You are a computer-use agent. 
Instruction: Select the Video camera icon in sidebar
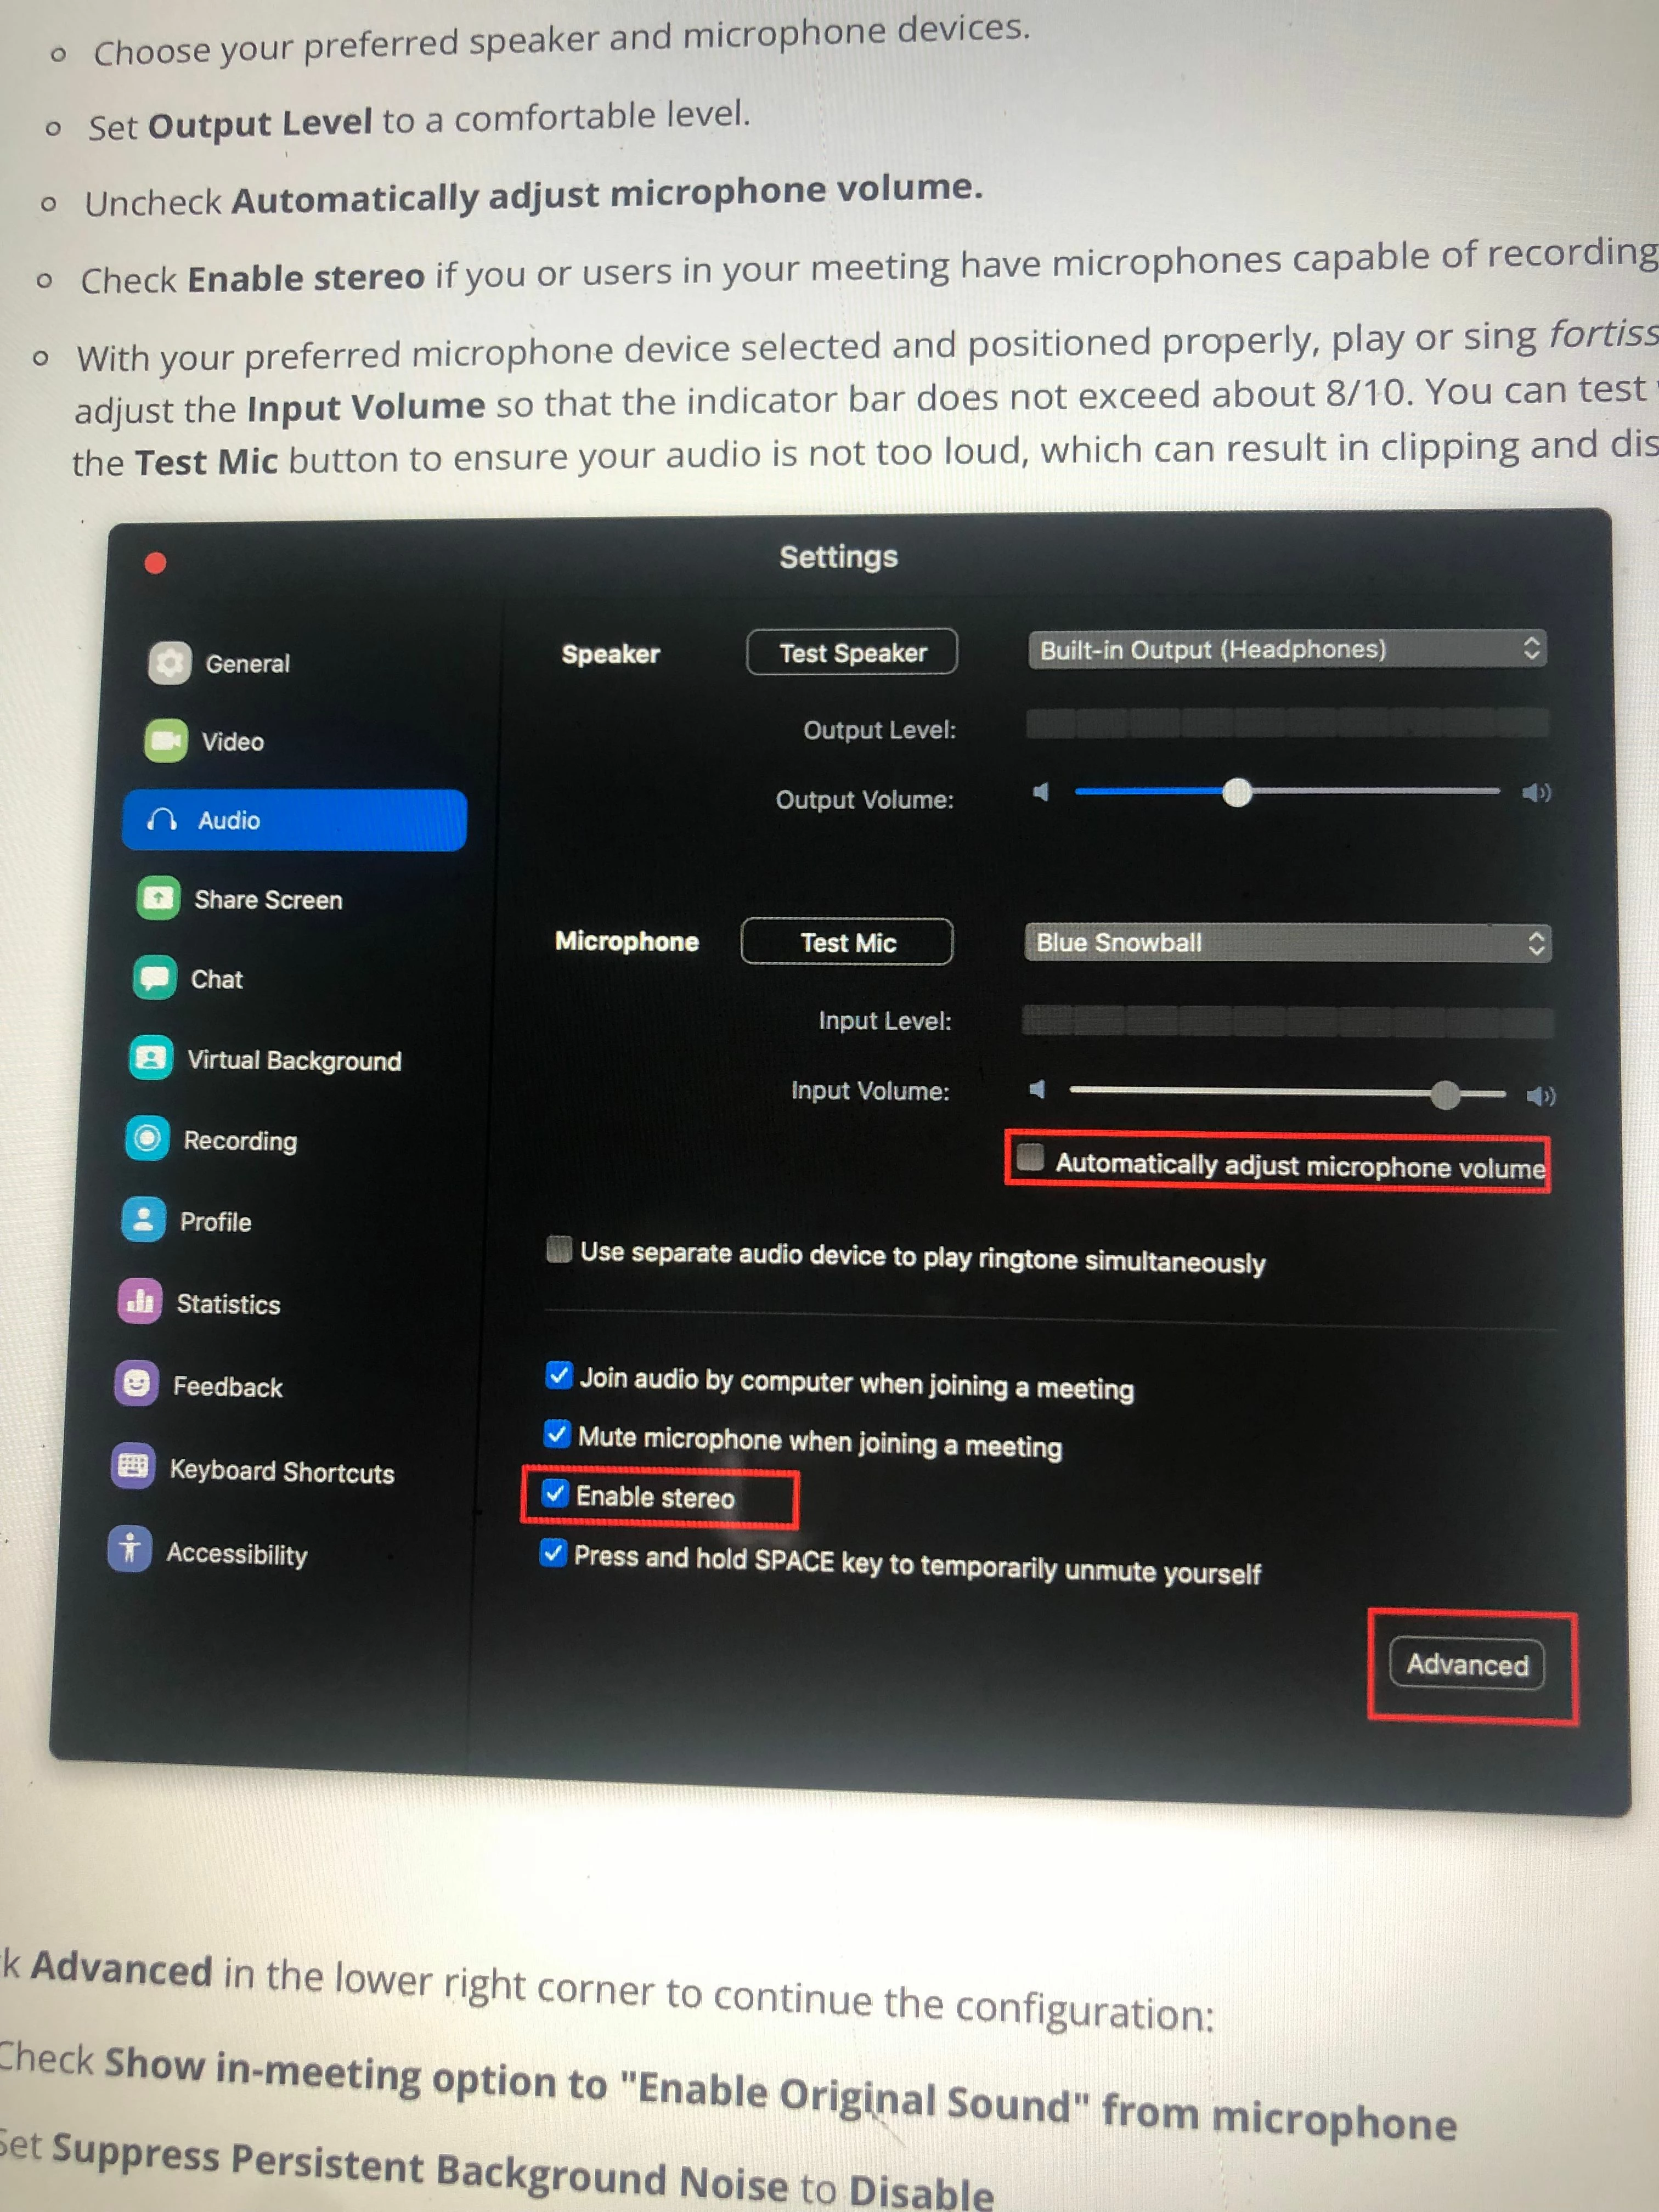click(165, 740)
